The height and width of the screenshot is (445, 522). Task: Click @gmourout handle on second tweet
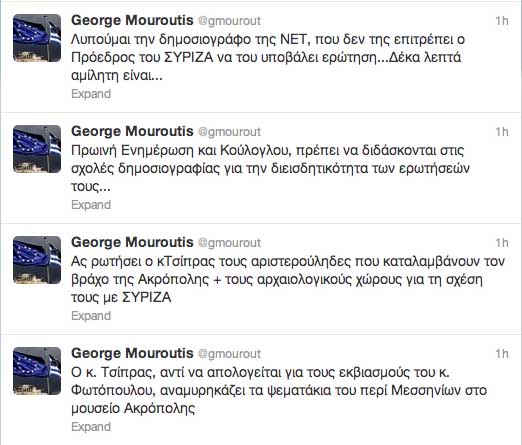tap(229, 132)
